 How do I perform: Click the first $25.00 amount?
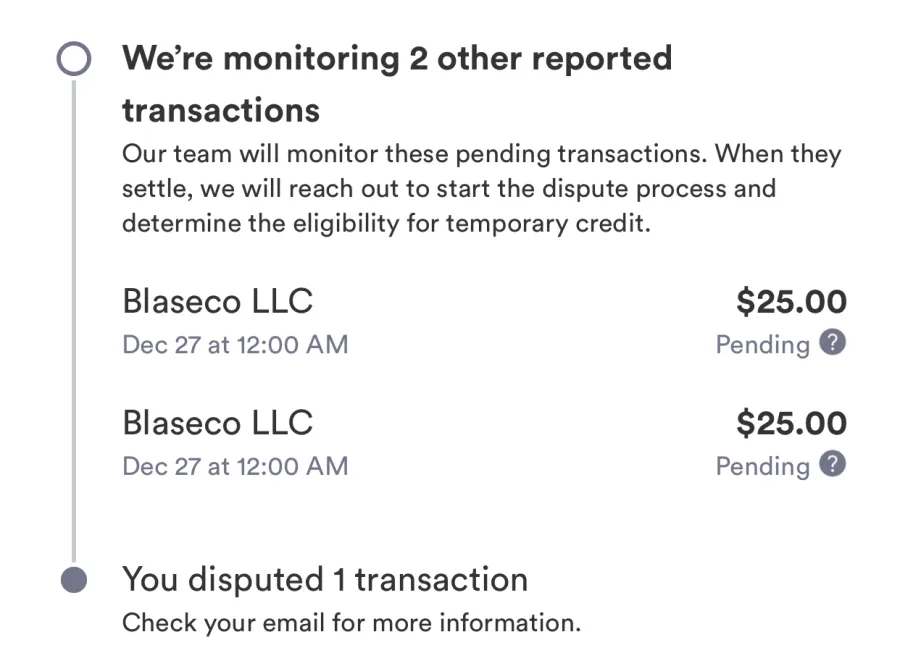792,301
